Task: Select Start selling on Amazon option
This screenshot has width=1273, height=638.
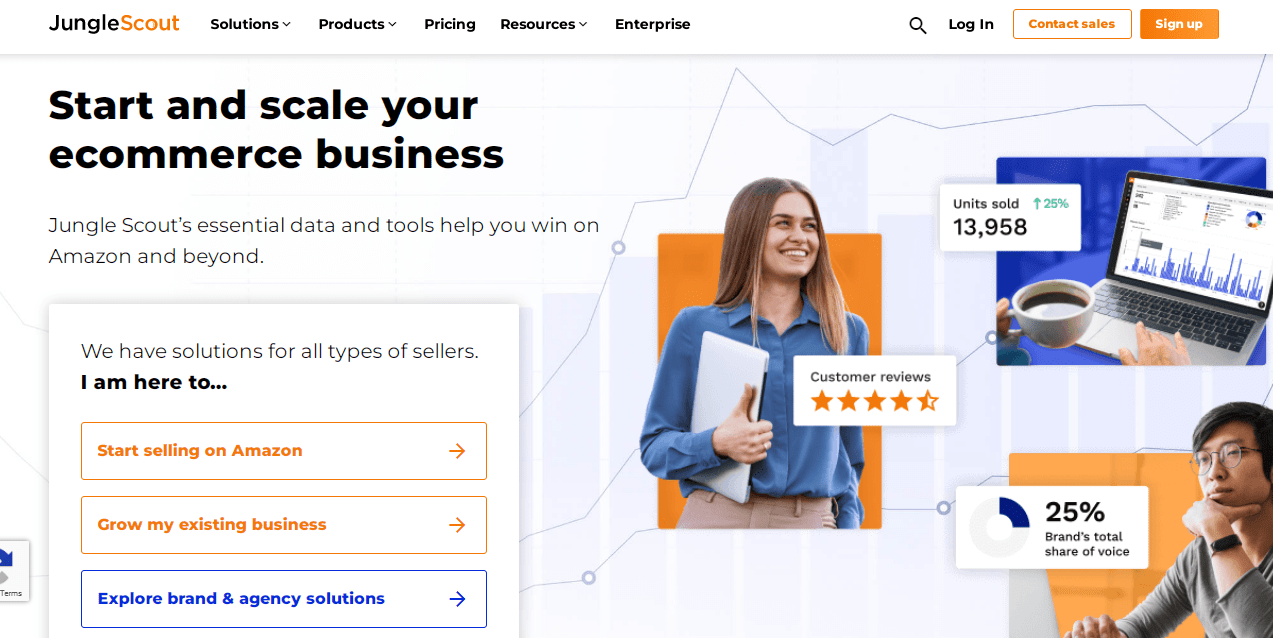Action: 284,451
